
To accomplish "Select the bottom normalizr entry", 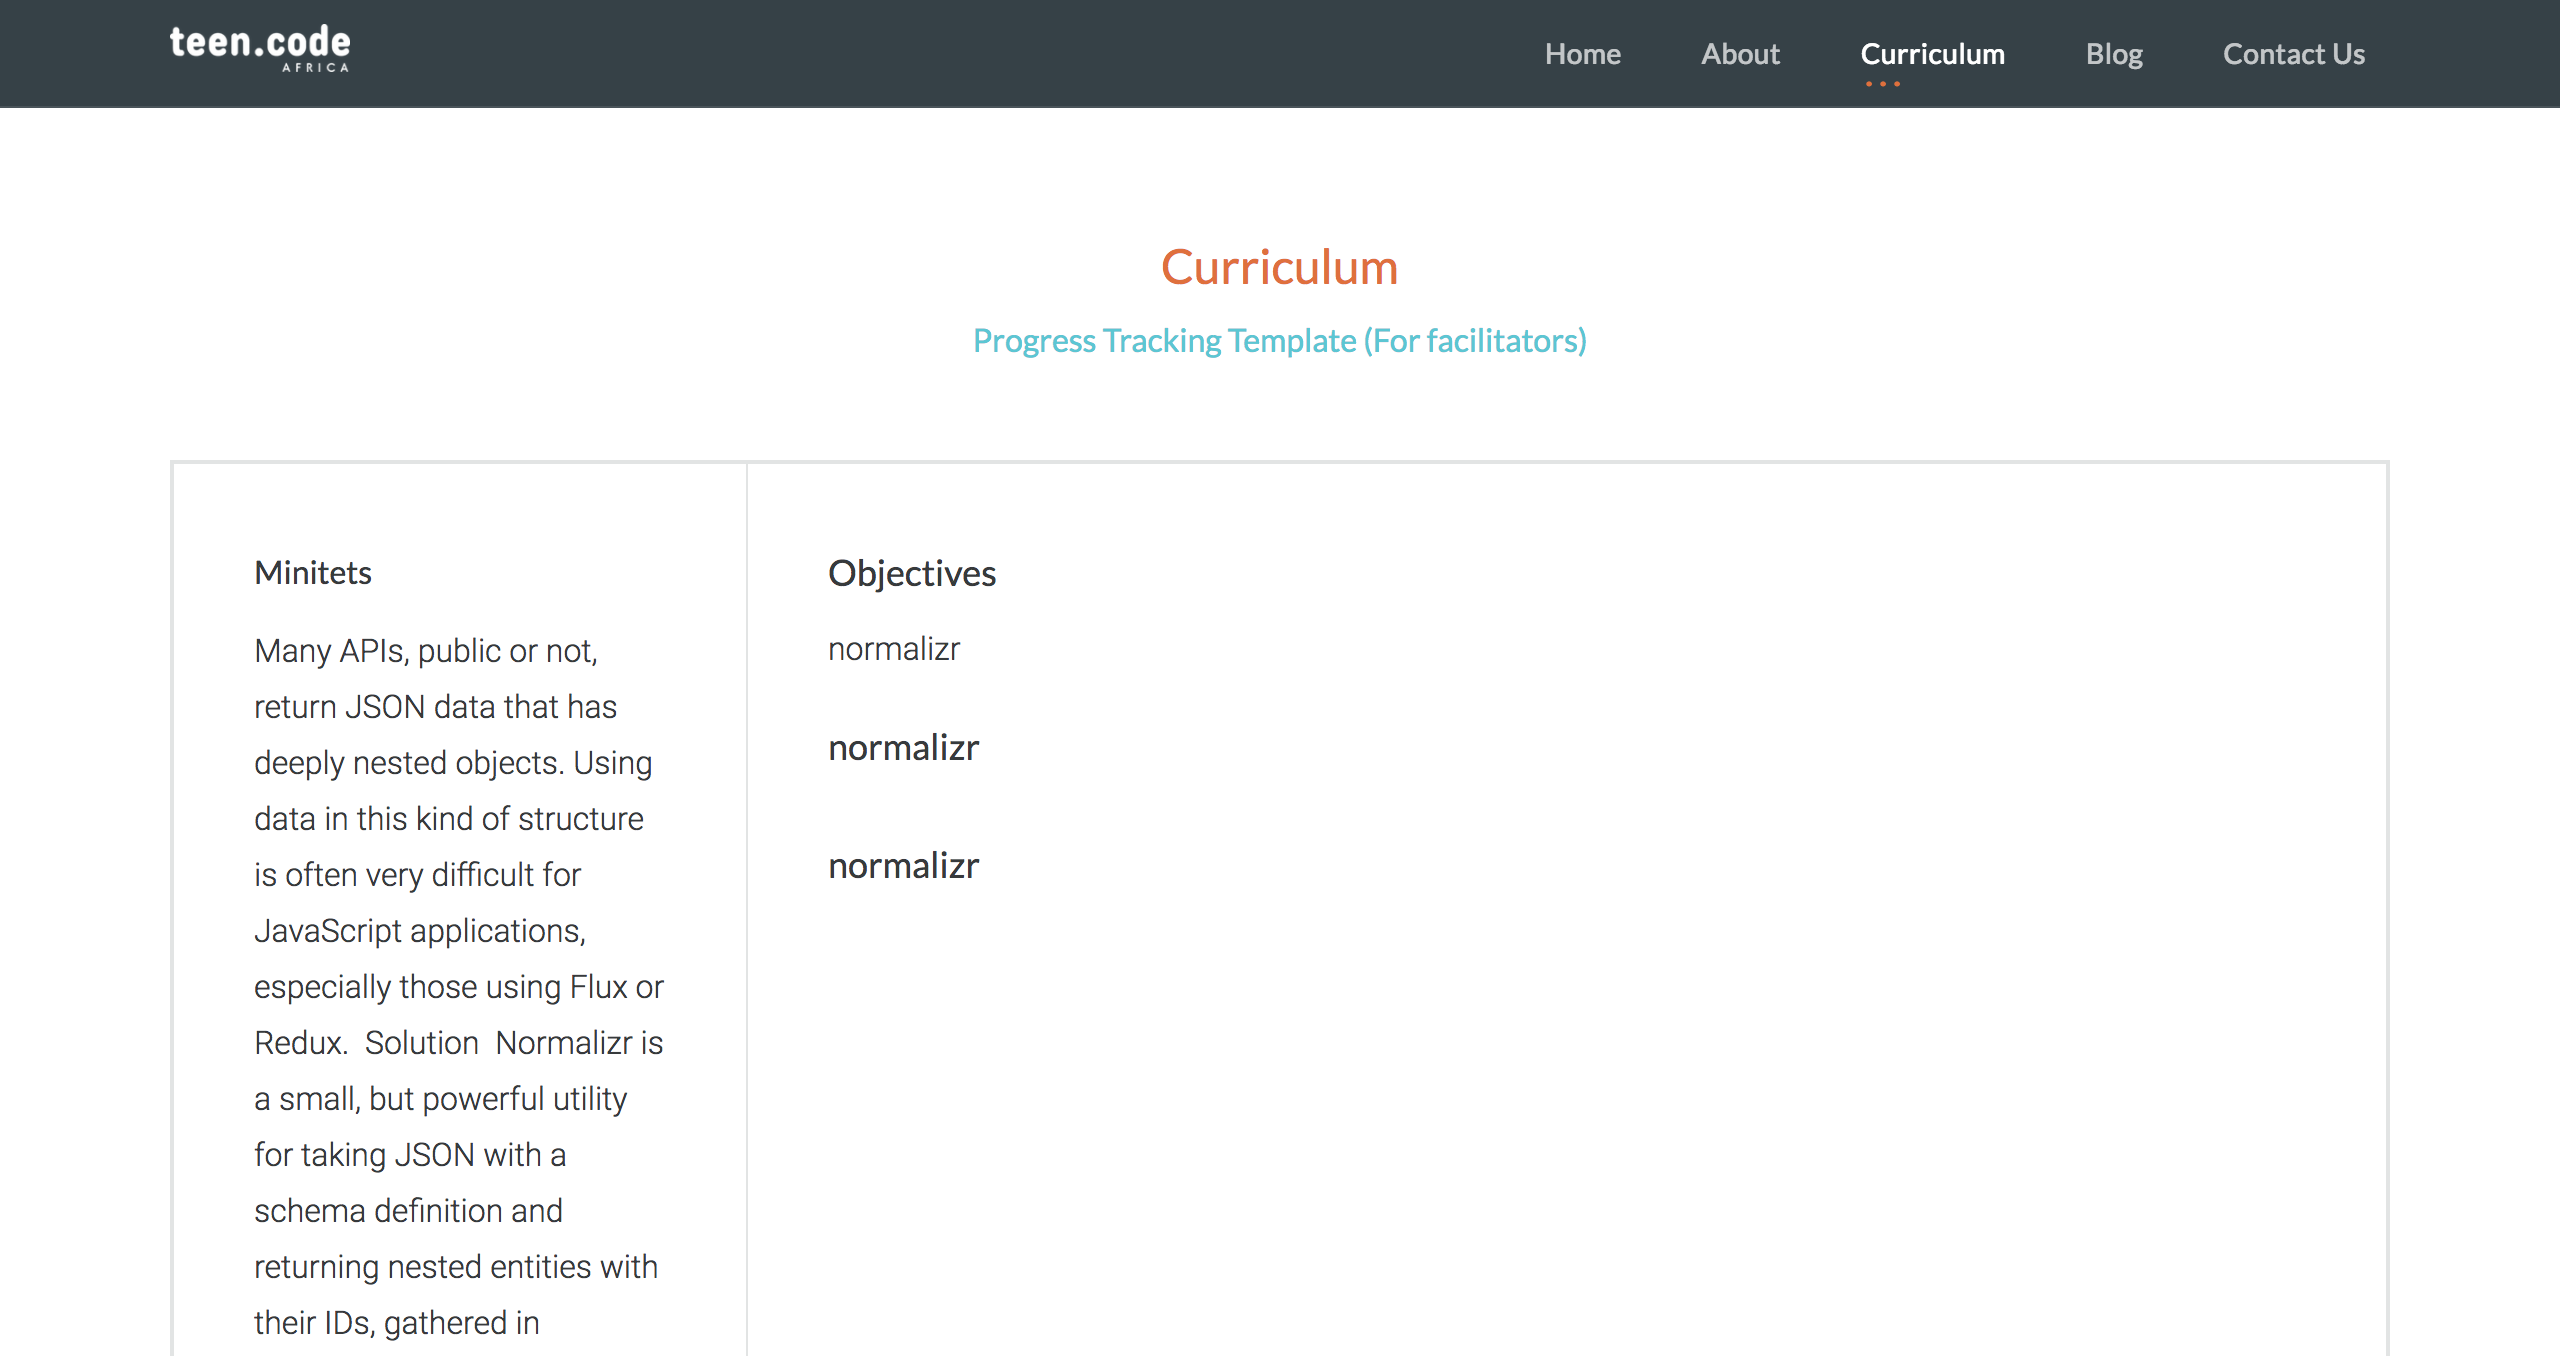I will coord(903,866).
